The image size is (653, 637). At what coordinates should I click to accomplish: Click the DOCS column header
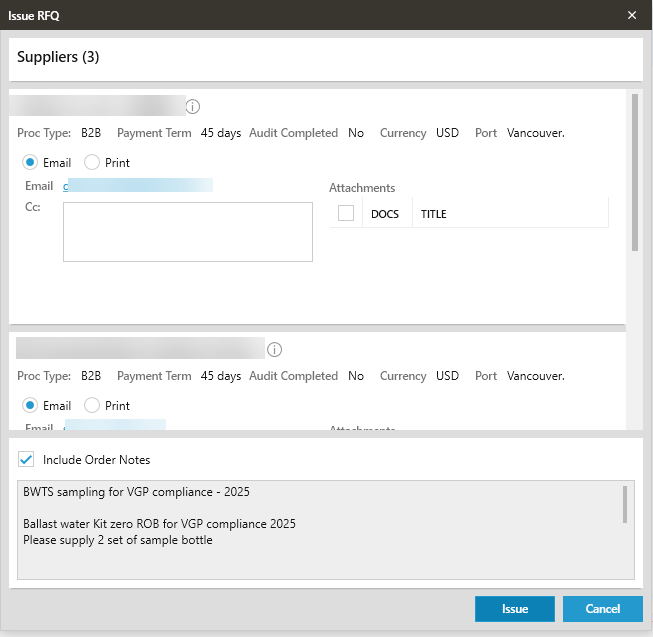pyautogui.click(x=384, y=214)
